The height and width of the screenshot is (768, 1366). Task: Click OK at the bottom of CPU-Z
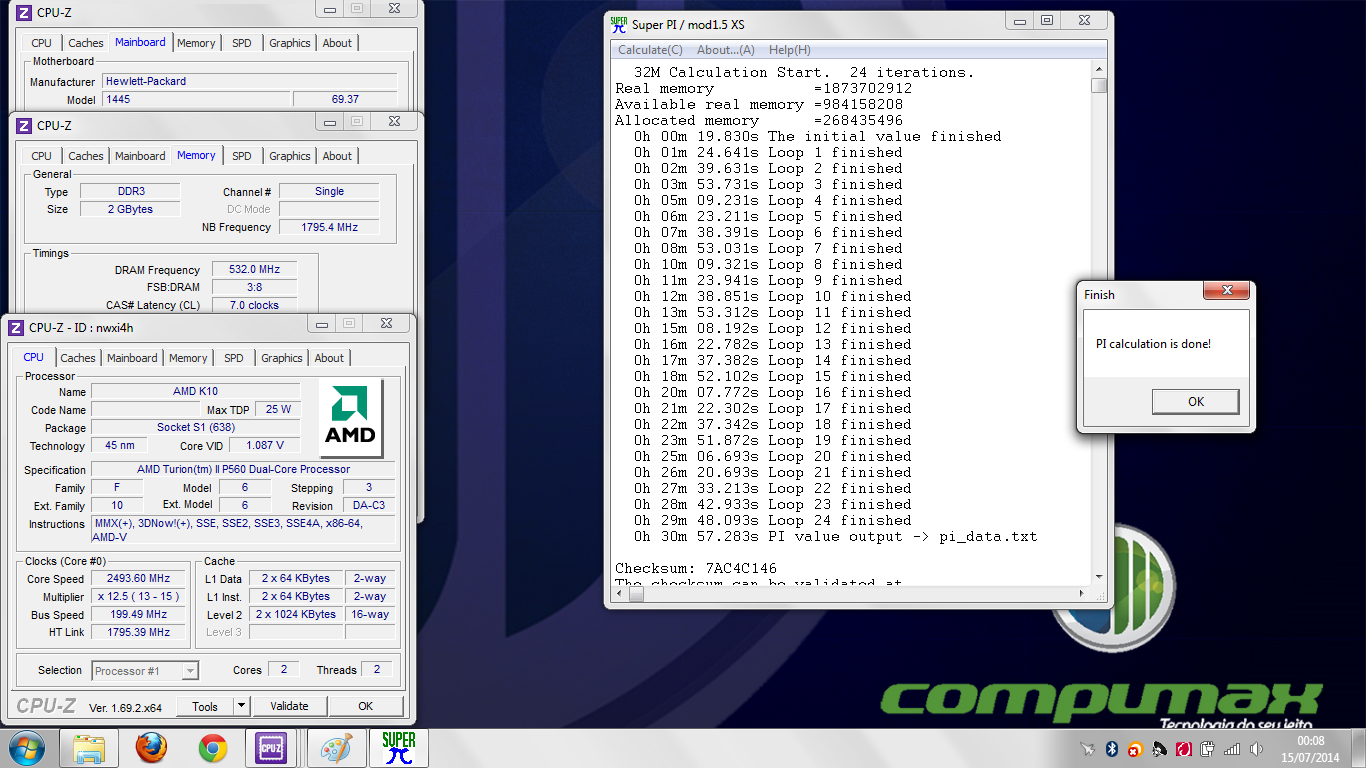pyautogui.click(x=366, y=706)
